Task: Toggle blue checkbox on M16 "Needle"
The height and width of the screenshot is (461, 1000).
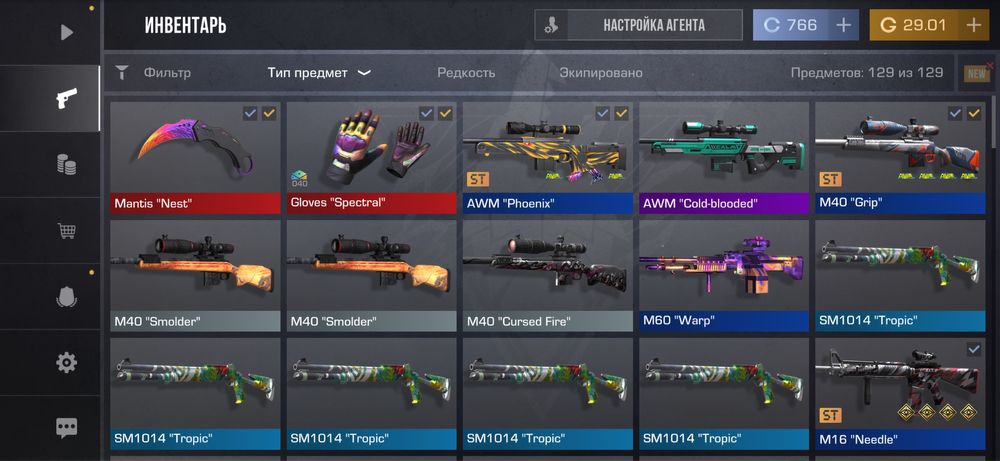Action: (974, 349)
